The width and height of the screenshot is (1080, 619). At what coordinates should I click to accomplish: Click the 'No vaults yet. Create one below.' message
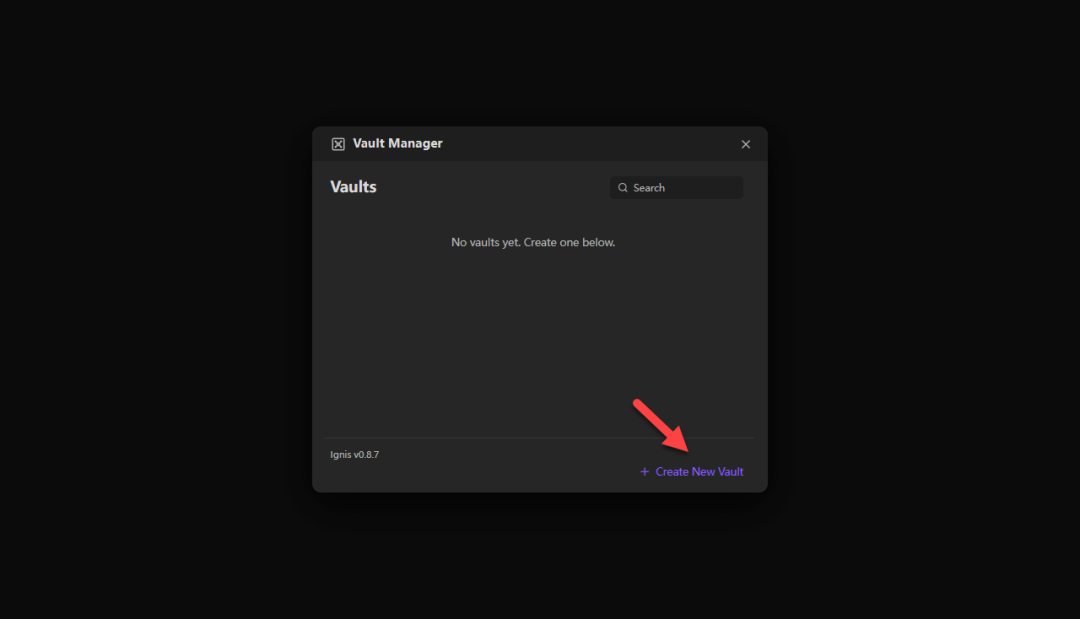[x=533, y=242]
